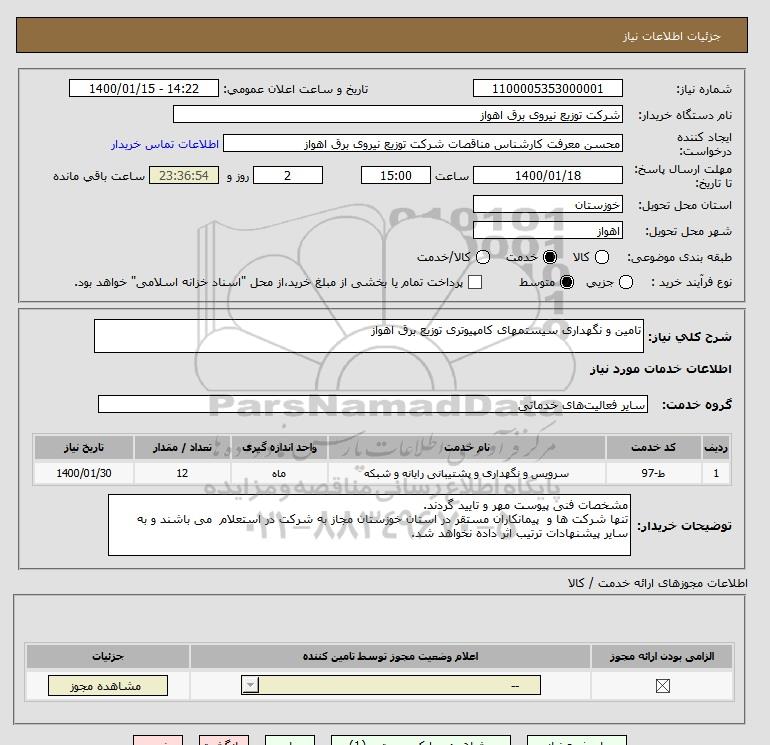Click the نام خدمت column header
The height and width of the screenshot is (745, 770).
point(467,447)
